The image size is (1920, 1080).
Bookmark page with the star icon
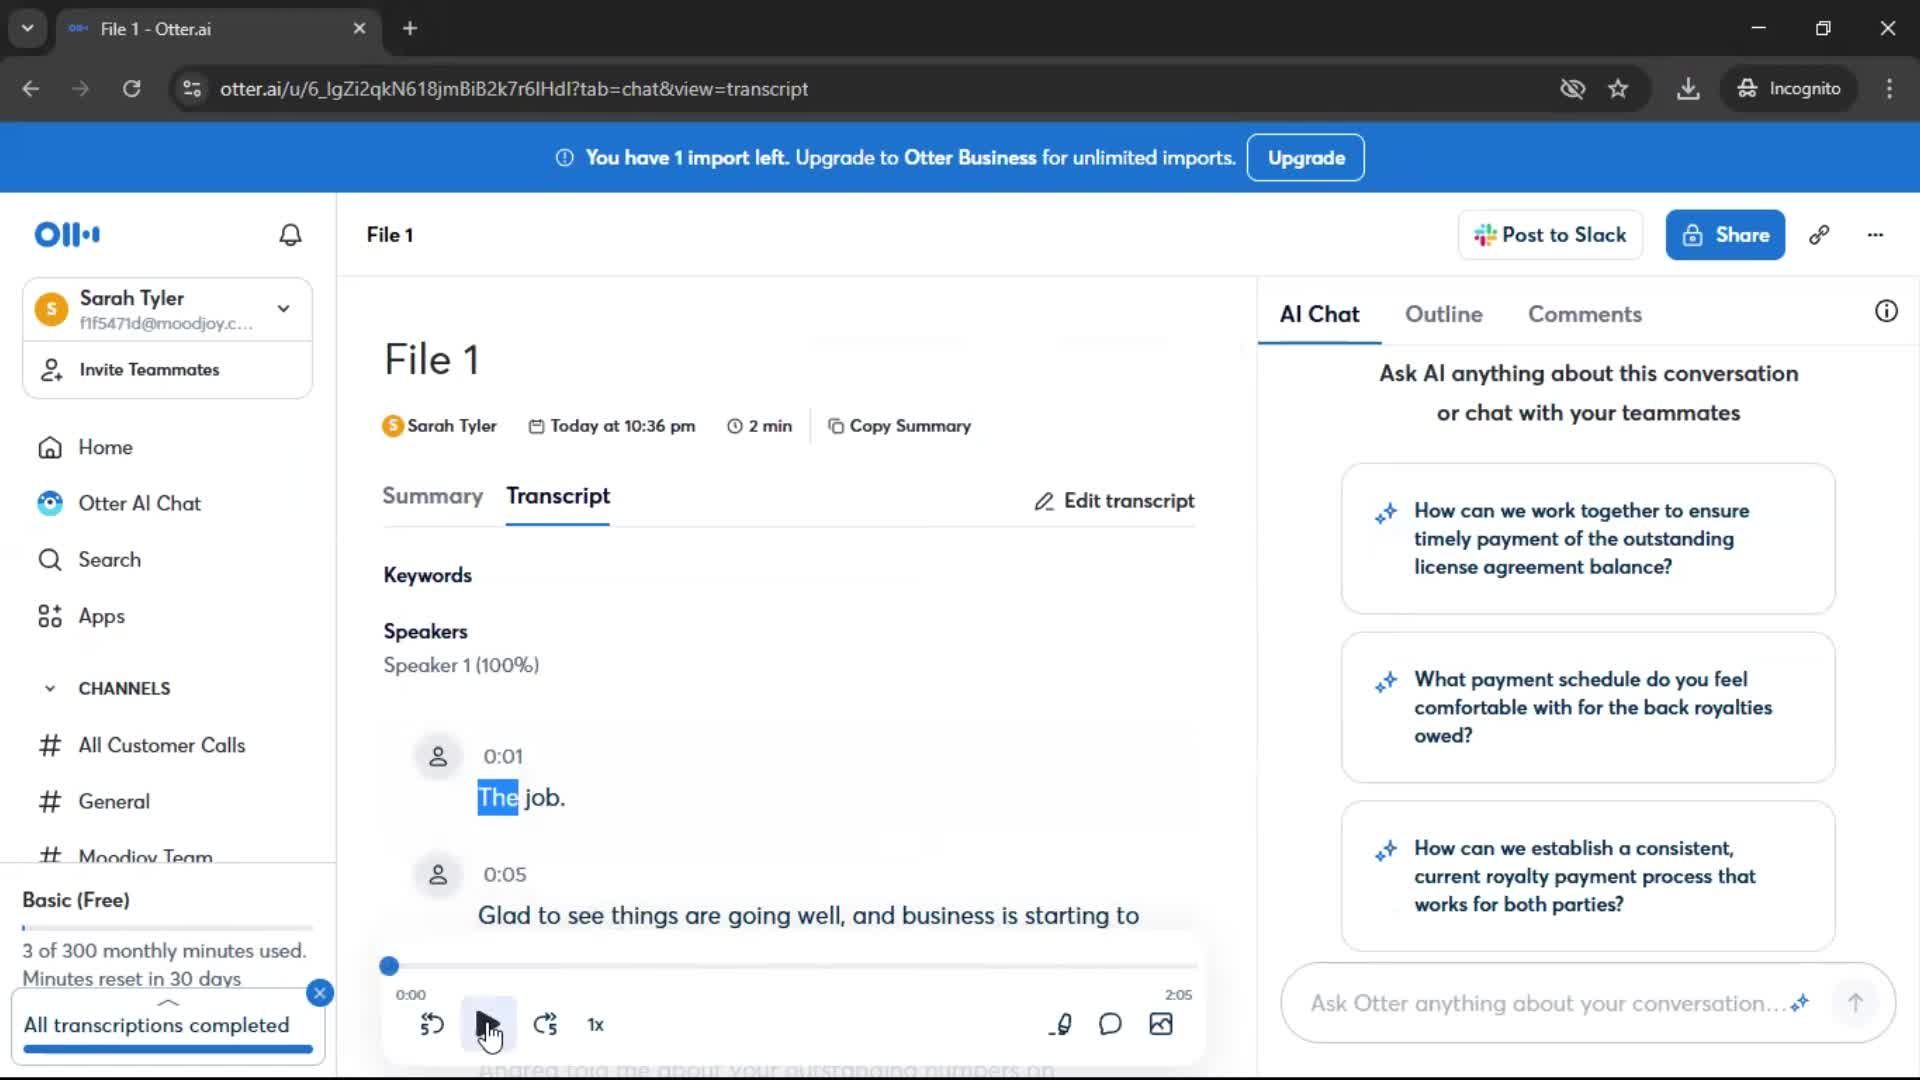tap(1618, 89)
